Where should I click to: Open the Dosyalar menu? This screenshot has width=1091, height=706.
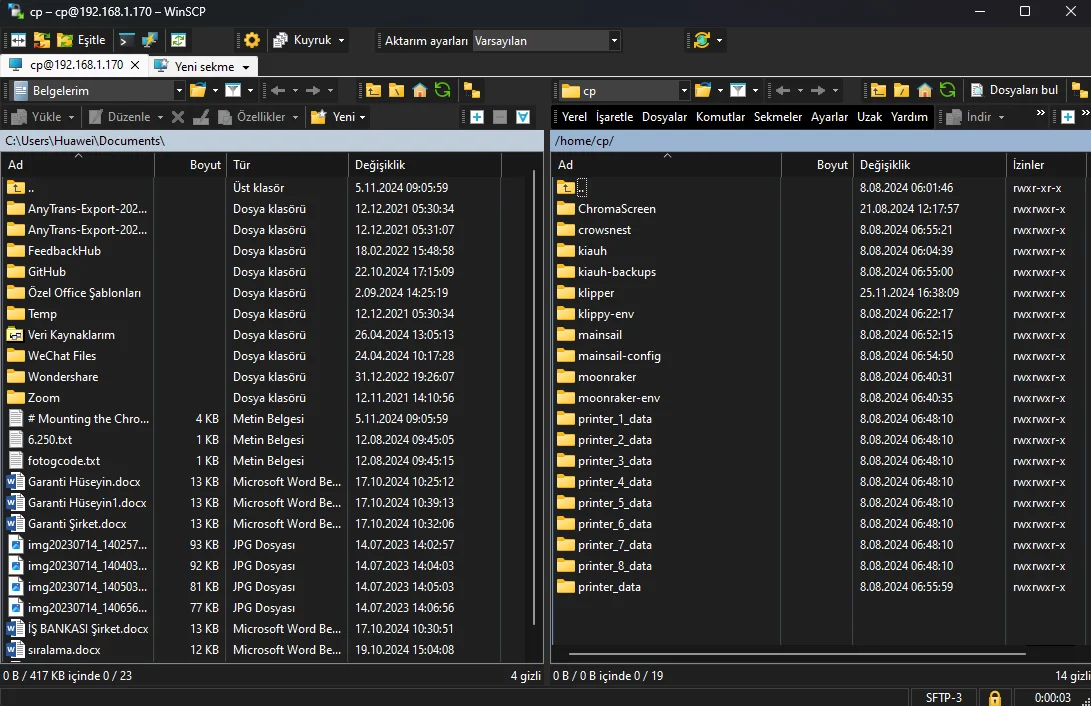coord(664,117)
